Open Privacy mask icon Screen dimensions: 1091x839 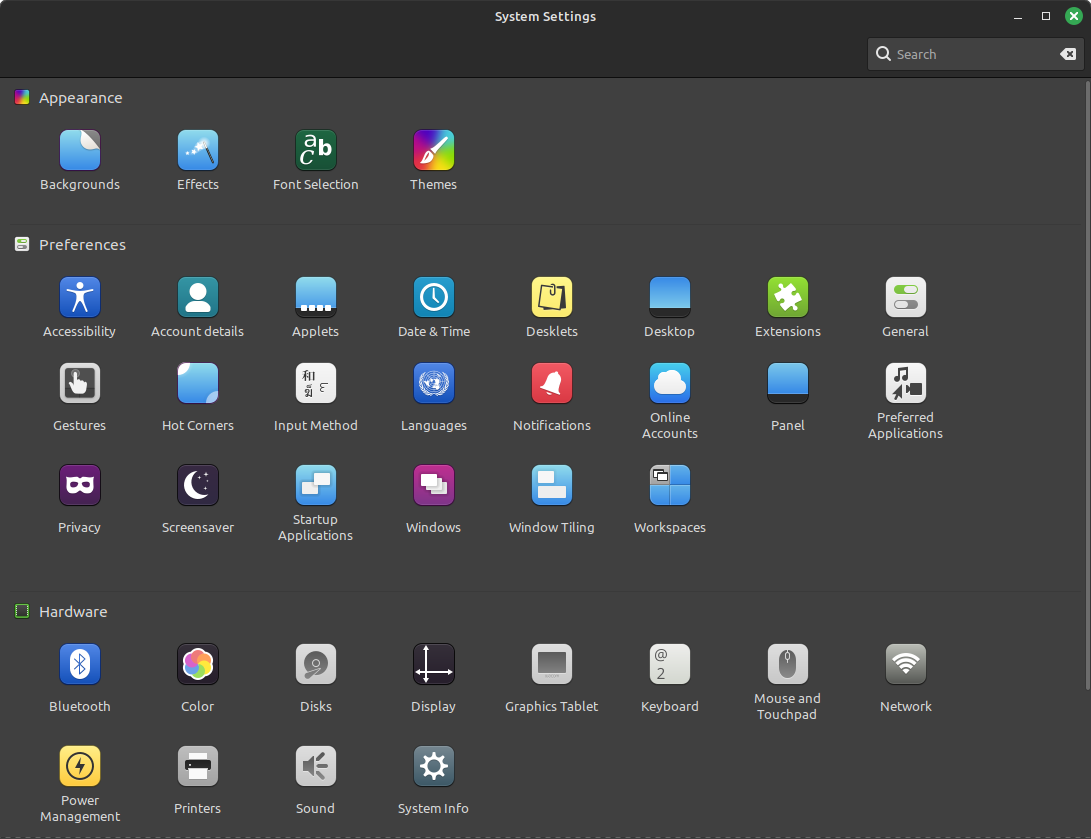coord(80,485)
